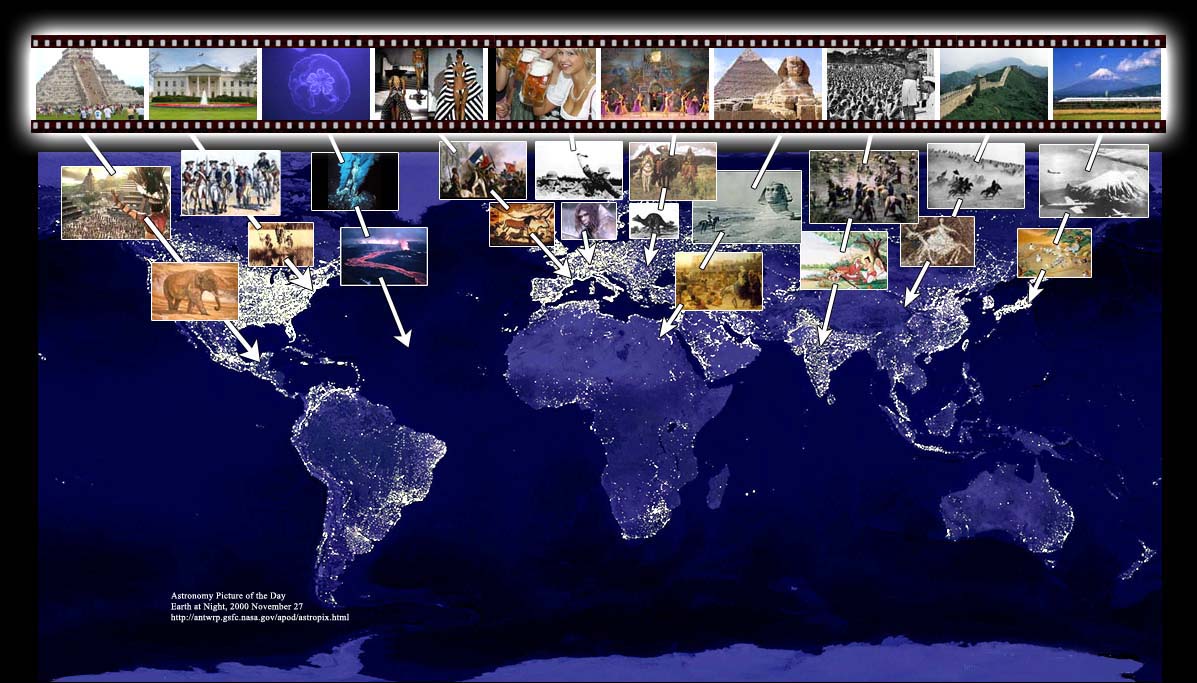
Task: Select the black-and-white galloping horsemen photo
Action: coord(975,175)
